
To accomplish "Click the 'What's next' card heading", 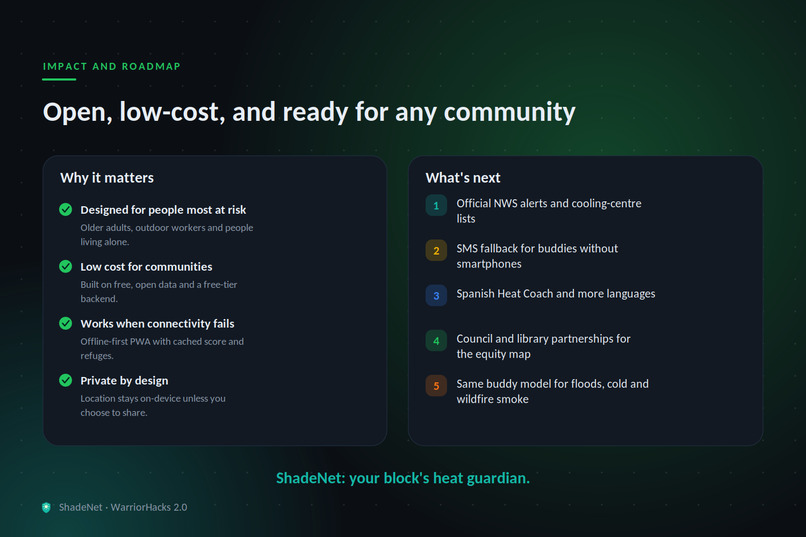I will pyautogui.click(x=463, y=178).
